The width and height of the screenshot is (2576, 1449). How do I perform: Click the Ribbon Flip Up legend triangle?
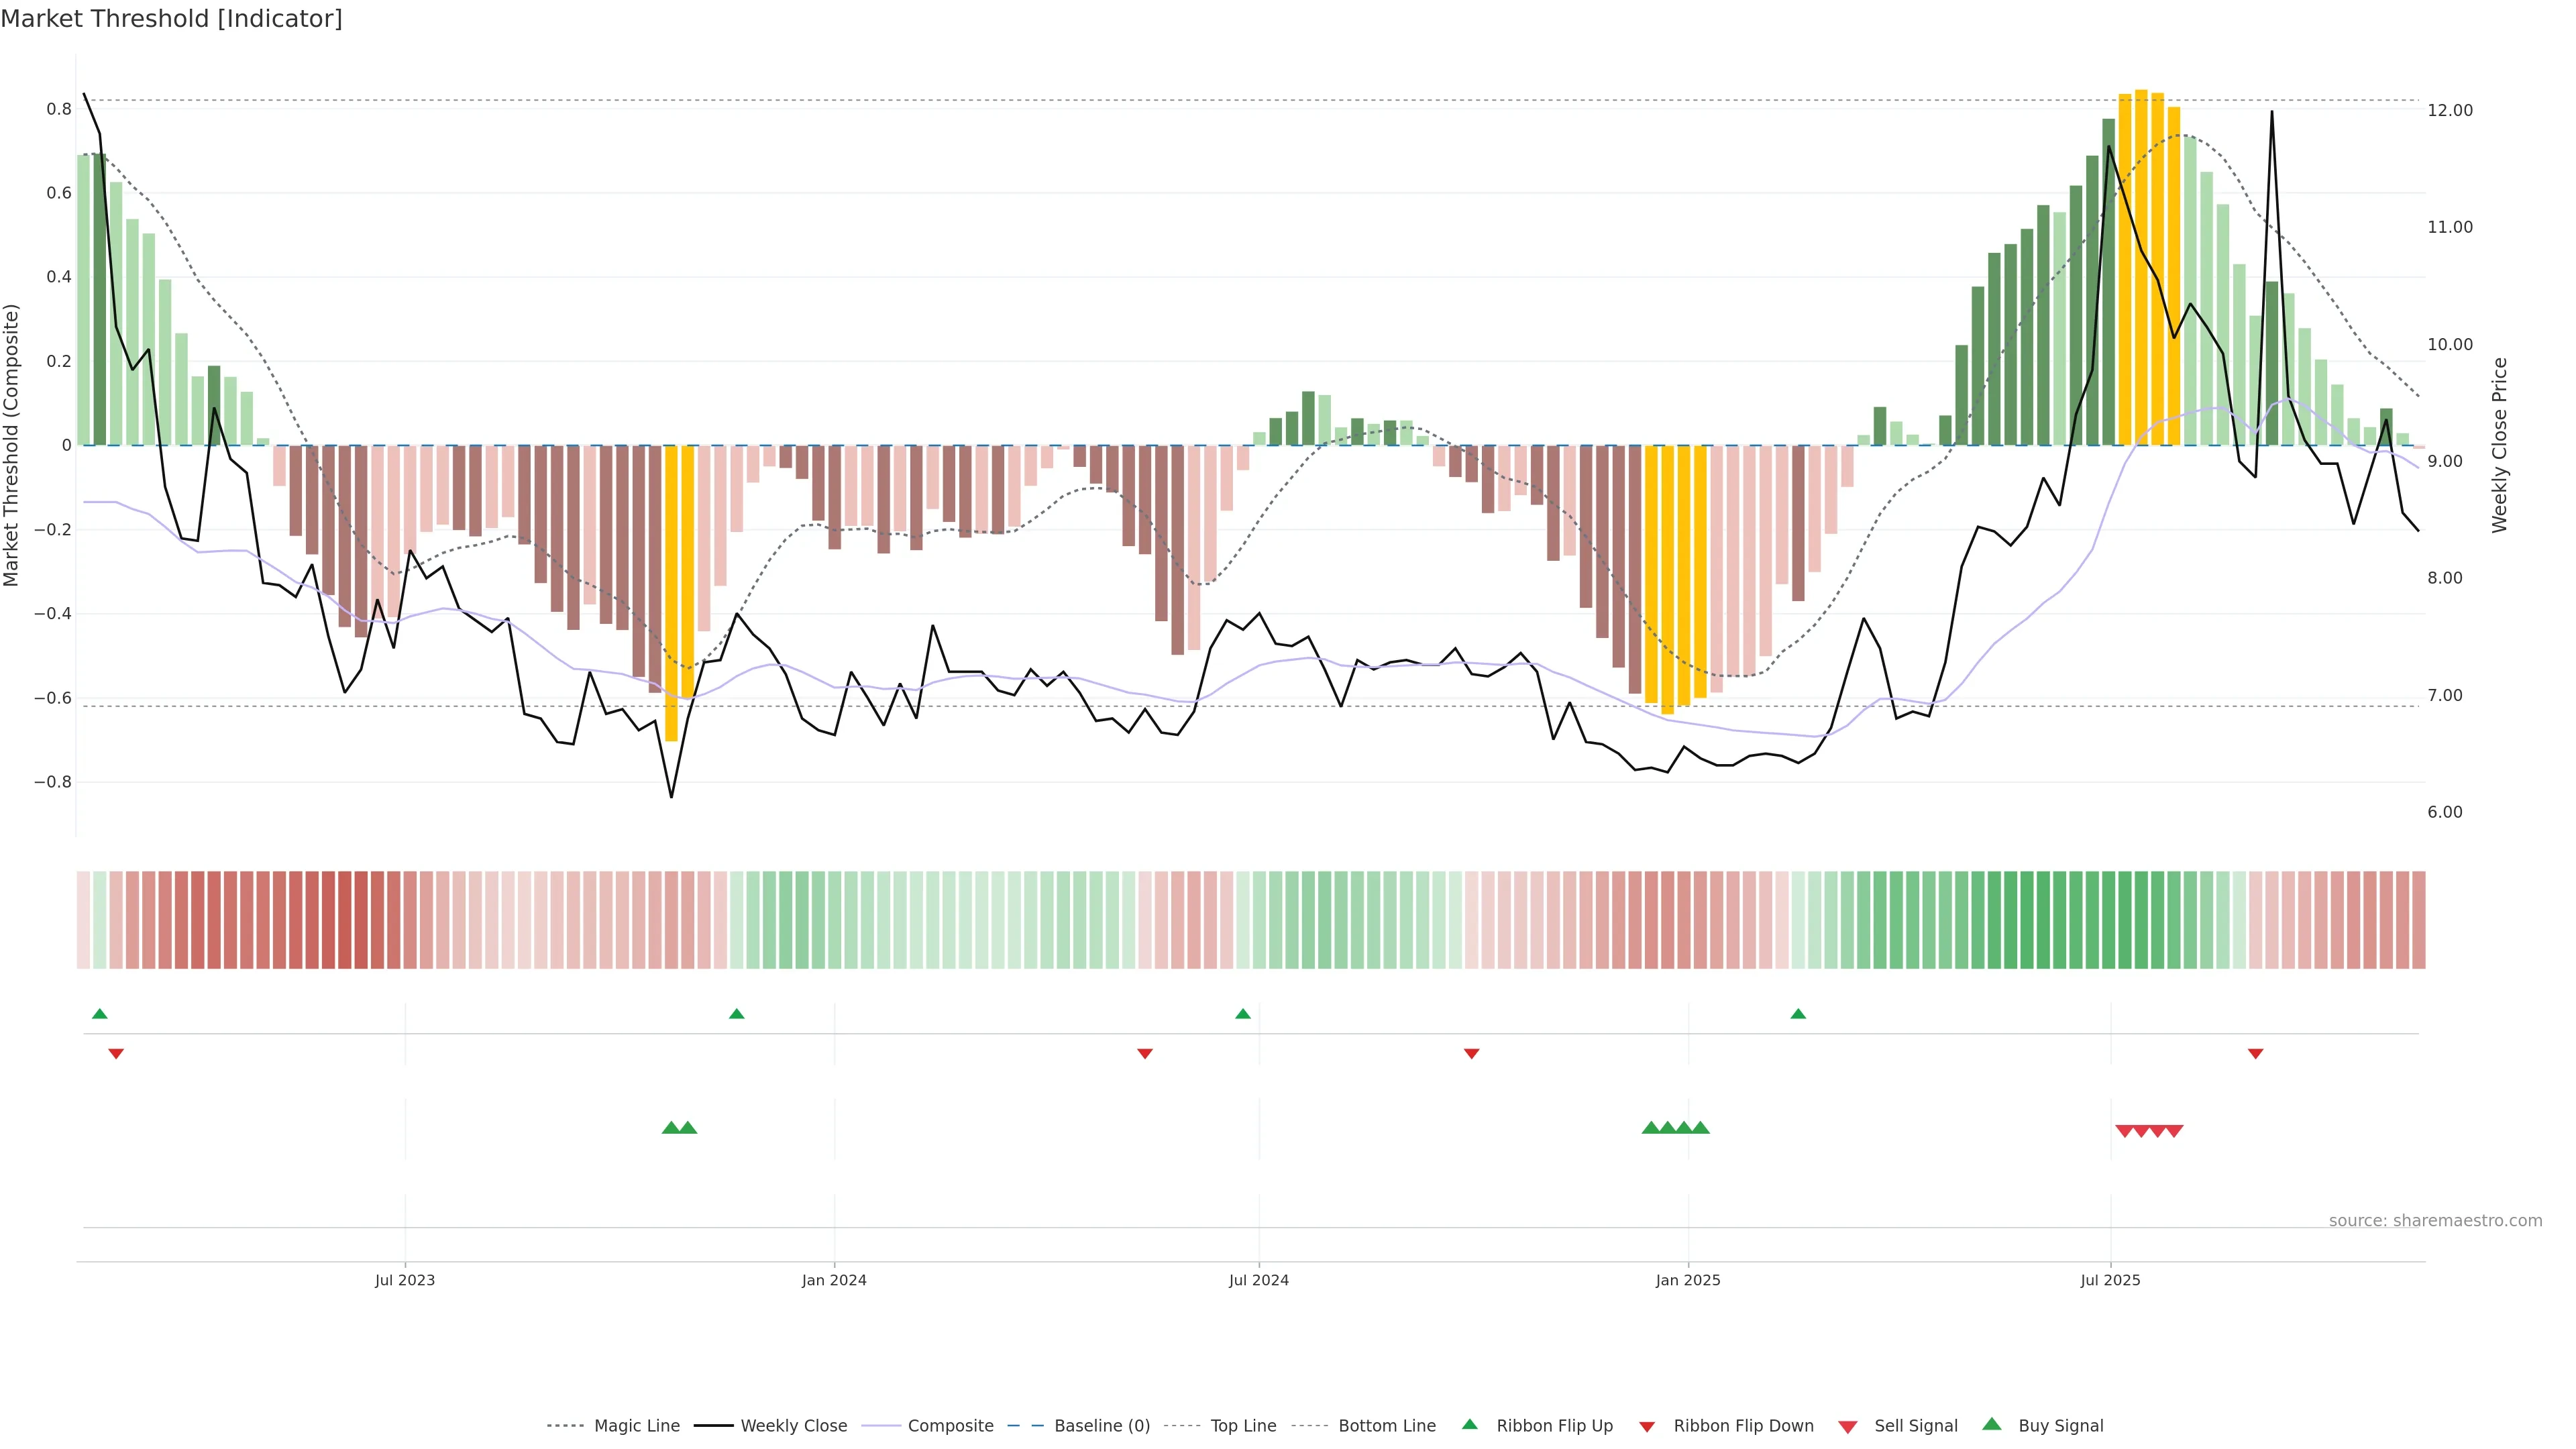click(x=1469, y=1424)
